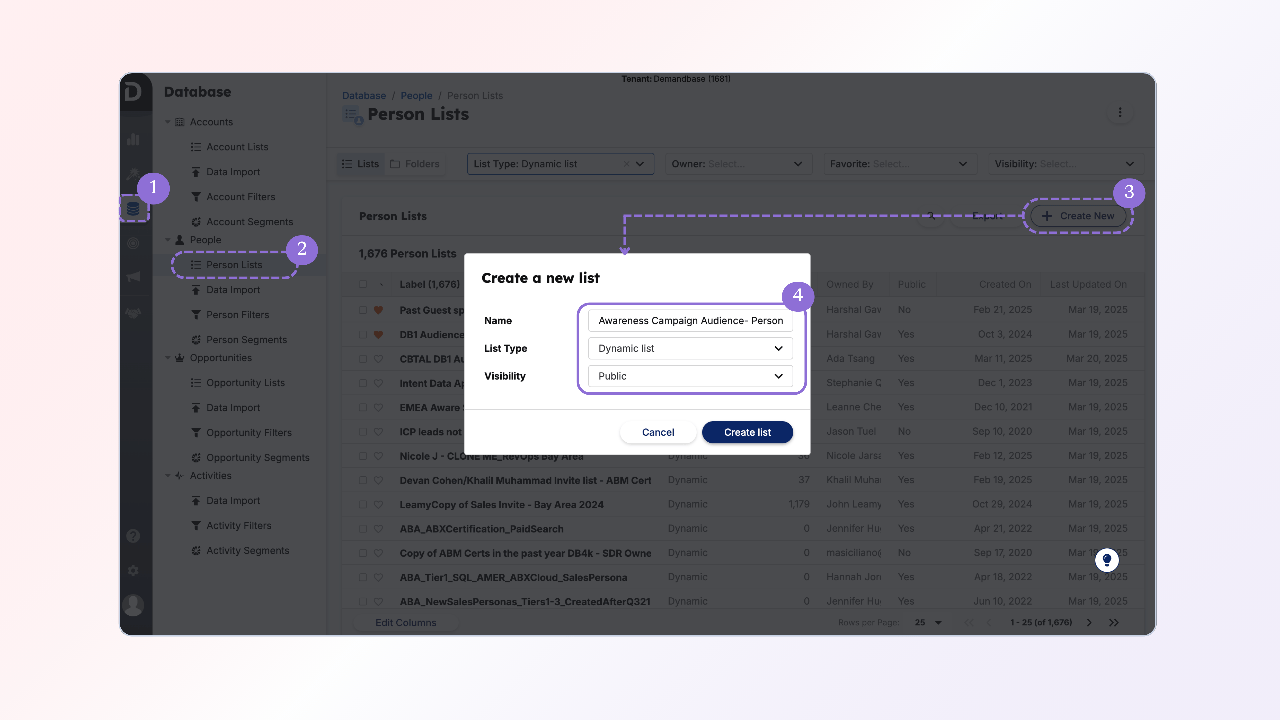Open the List Type Dynamic list dropdown in dialog

pyautogui.click(x=690, y=348)
